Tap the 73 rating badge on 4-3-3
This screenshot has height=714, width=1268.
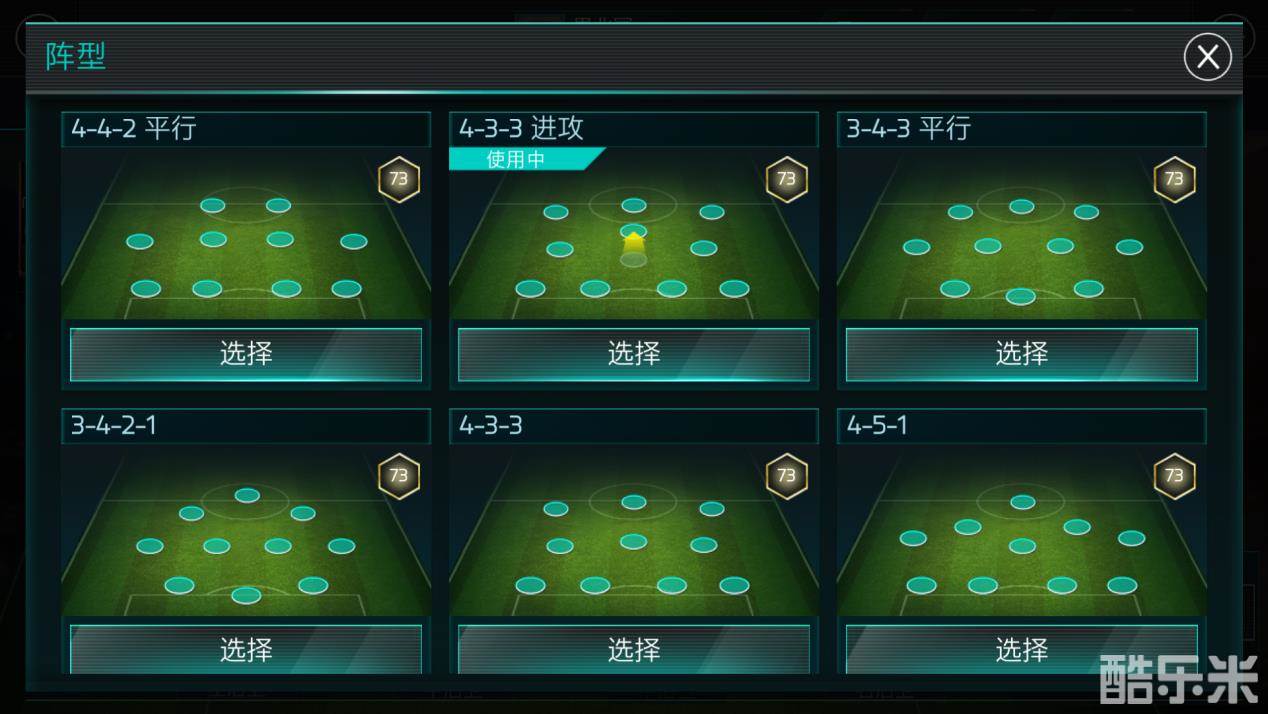(787, 476)
